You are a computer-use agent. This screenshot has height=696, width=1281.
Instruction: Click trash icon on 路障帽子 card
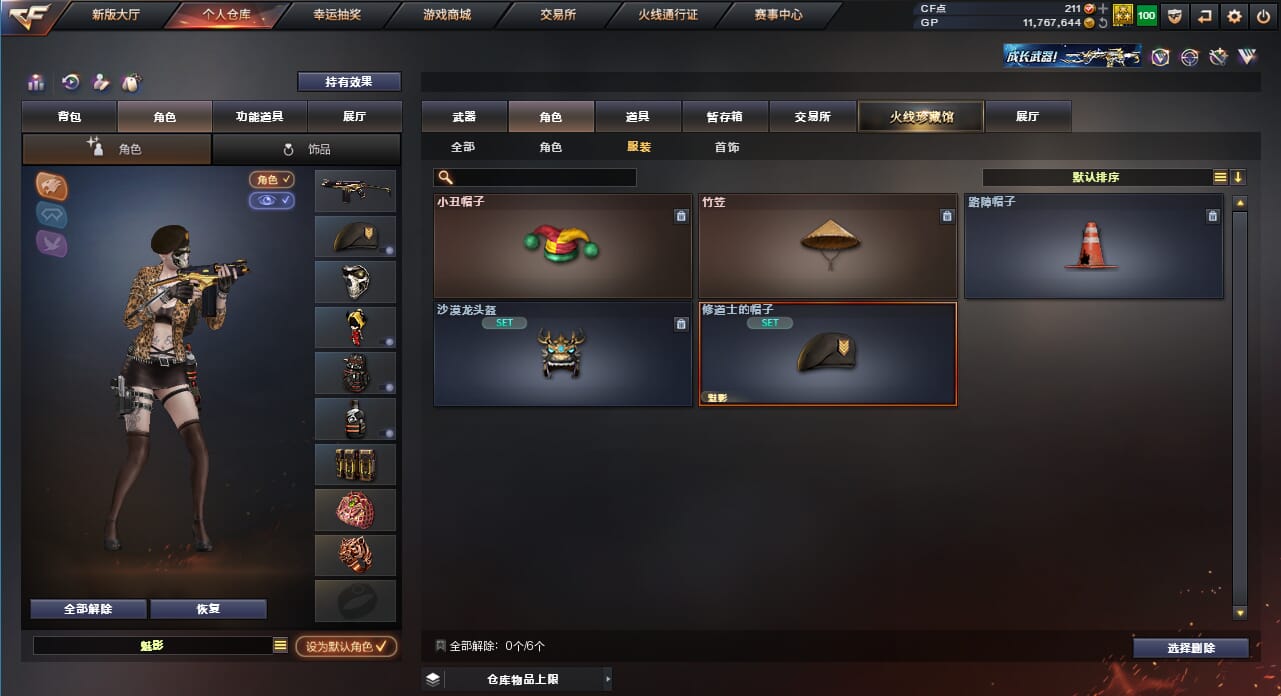1213,216
